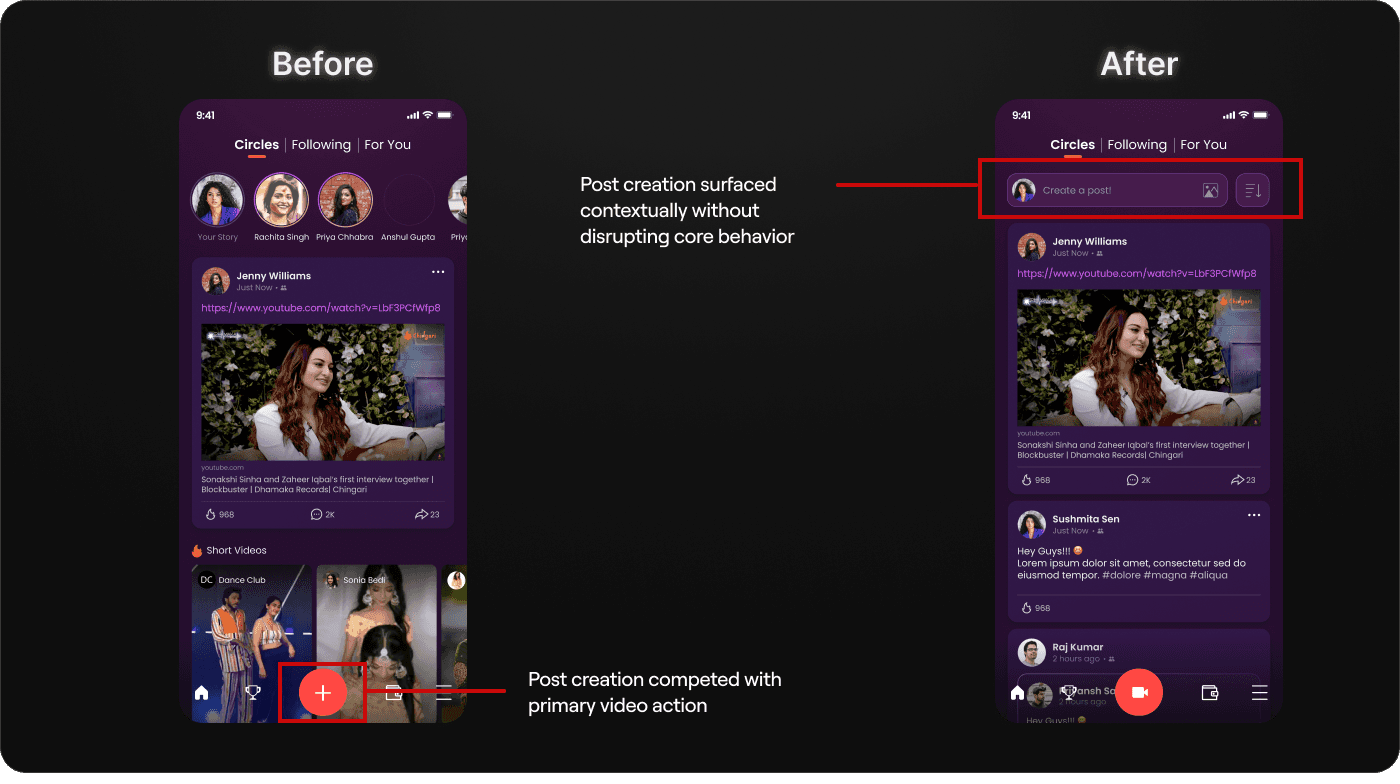The width and height of the screenshot is (1400, 784).
Task: Open the wallet icon in Before mockup
Action: tap(394, 692)
